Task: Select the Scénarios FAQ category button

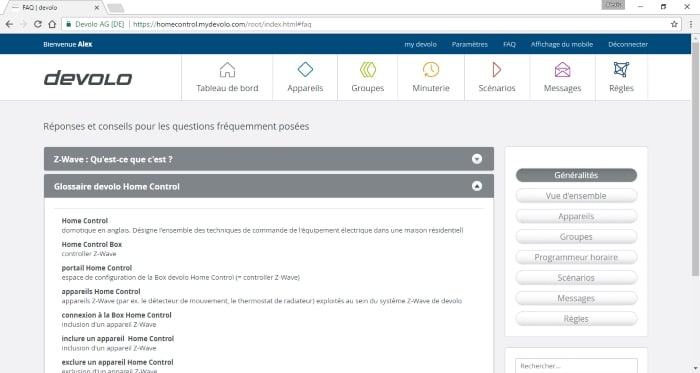Action: coord(576,278)
